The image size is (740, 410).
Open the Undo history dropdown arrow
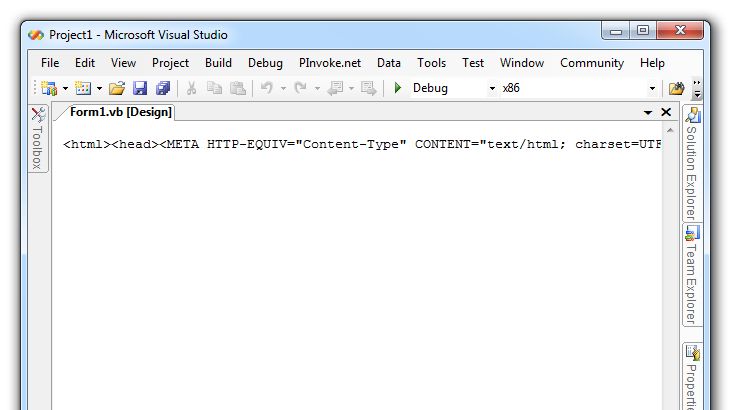283,88
